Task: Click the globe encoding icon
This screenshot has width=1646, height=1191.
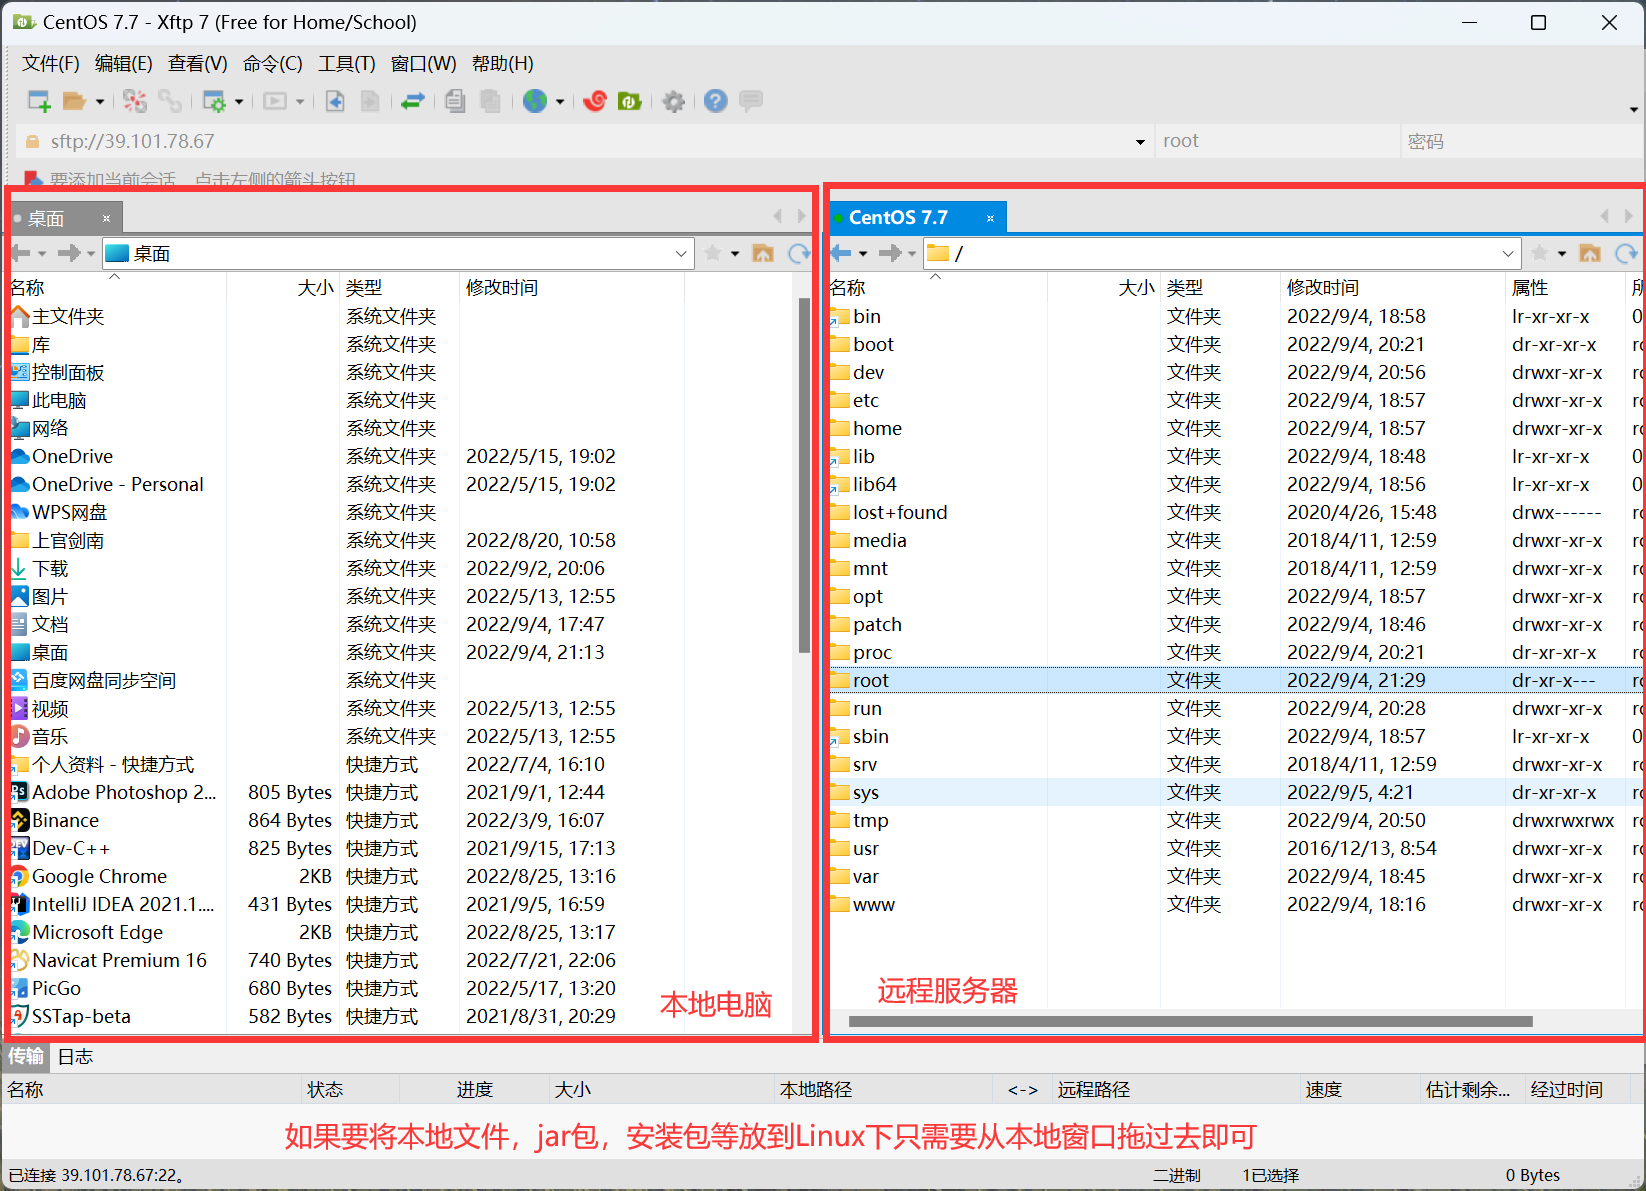Action: (535, 101)
